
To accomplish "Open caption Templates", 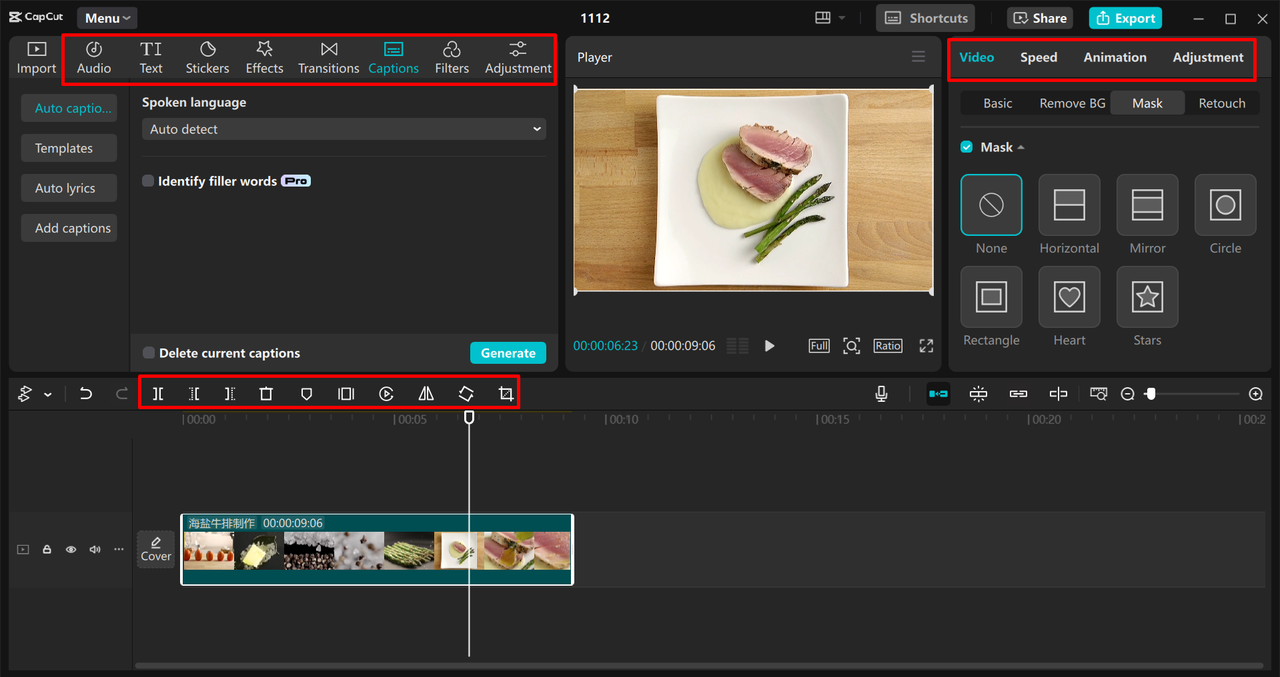I will 69,148.
